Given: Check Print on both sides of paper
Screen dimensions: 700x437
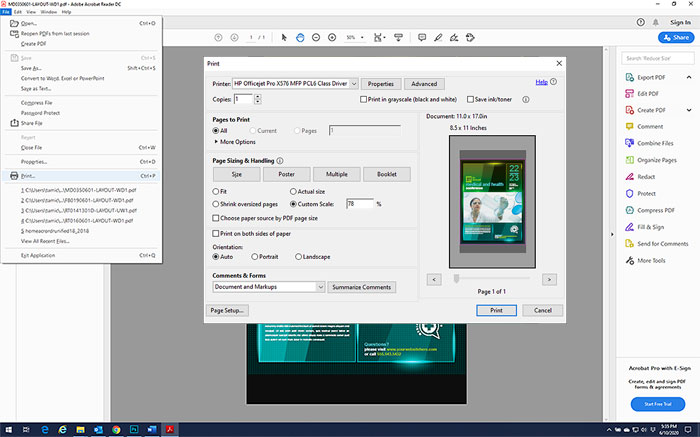Looking at the screenshot, I should (216, 233).
